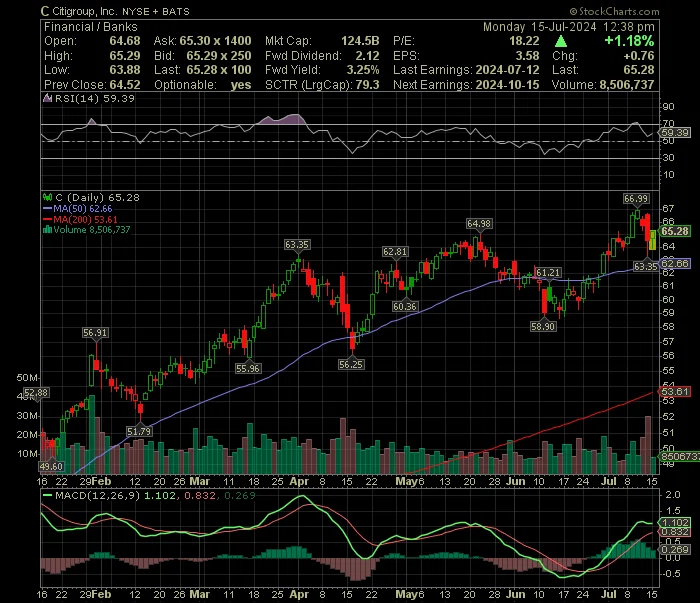Click the Low value 63.88
Screen dimensions: 700x603
[x=125, y=70]
